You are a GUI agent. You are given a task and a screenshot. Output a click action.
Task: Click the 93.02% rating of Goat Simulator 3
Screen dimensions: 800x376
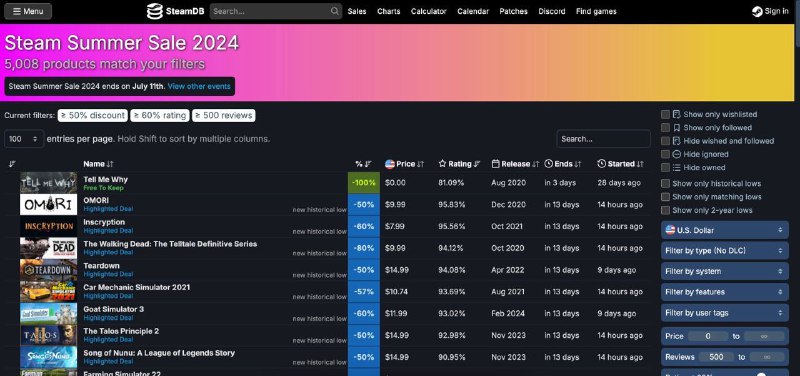[452, 313]
